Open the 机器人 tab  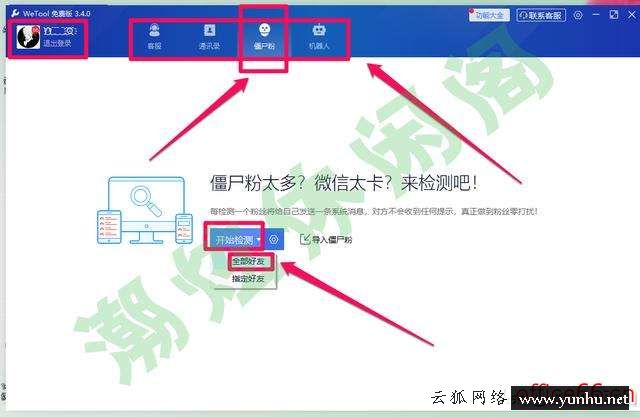tap(319, 37)
